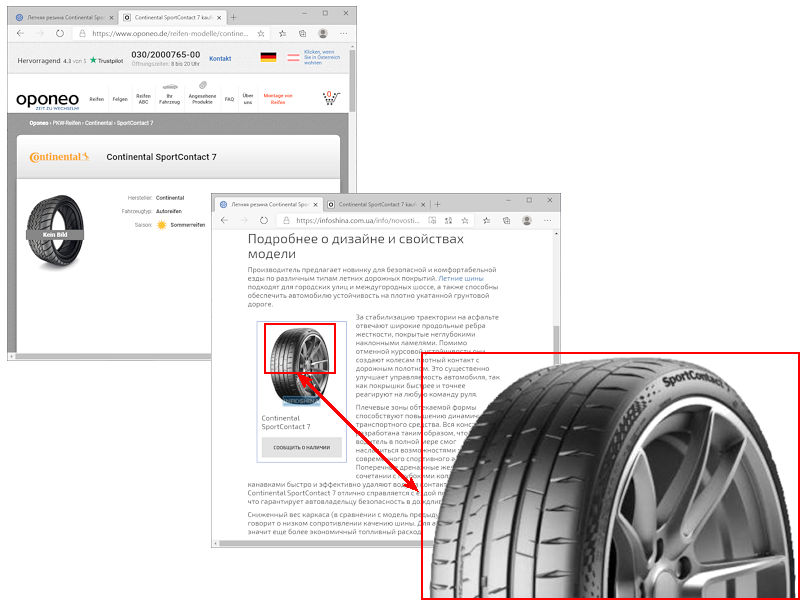The image size is (800, 600).
Task: Go back in the oponeo browser window
Action: click(x=20, y=33)
